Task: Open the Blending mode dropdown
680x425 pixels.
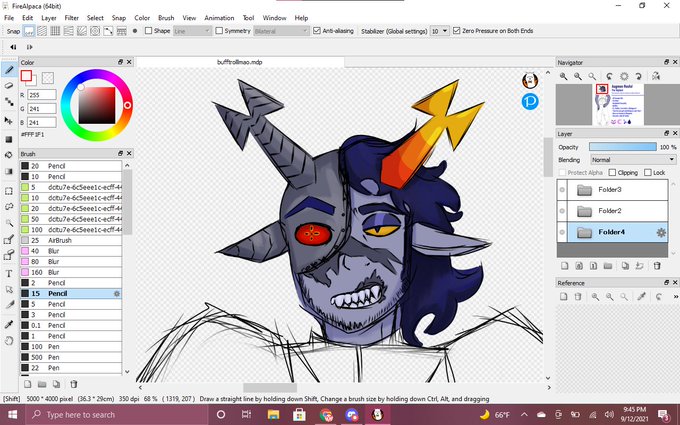Action: (633, 160)
